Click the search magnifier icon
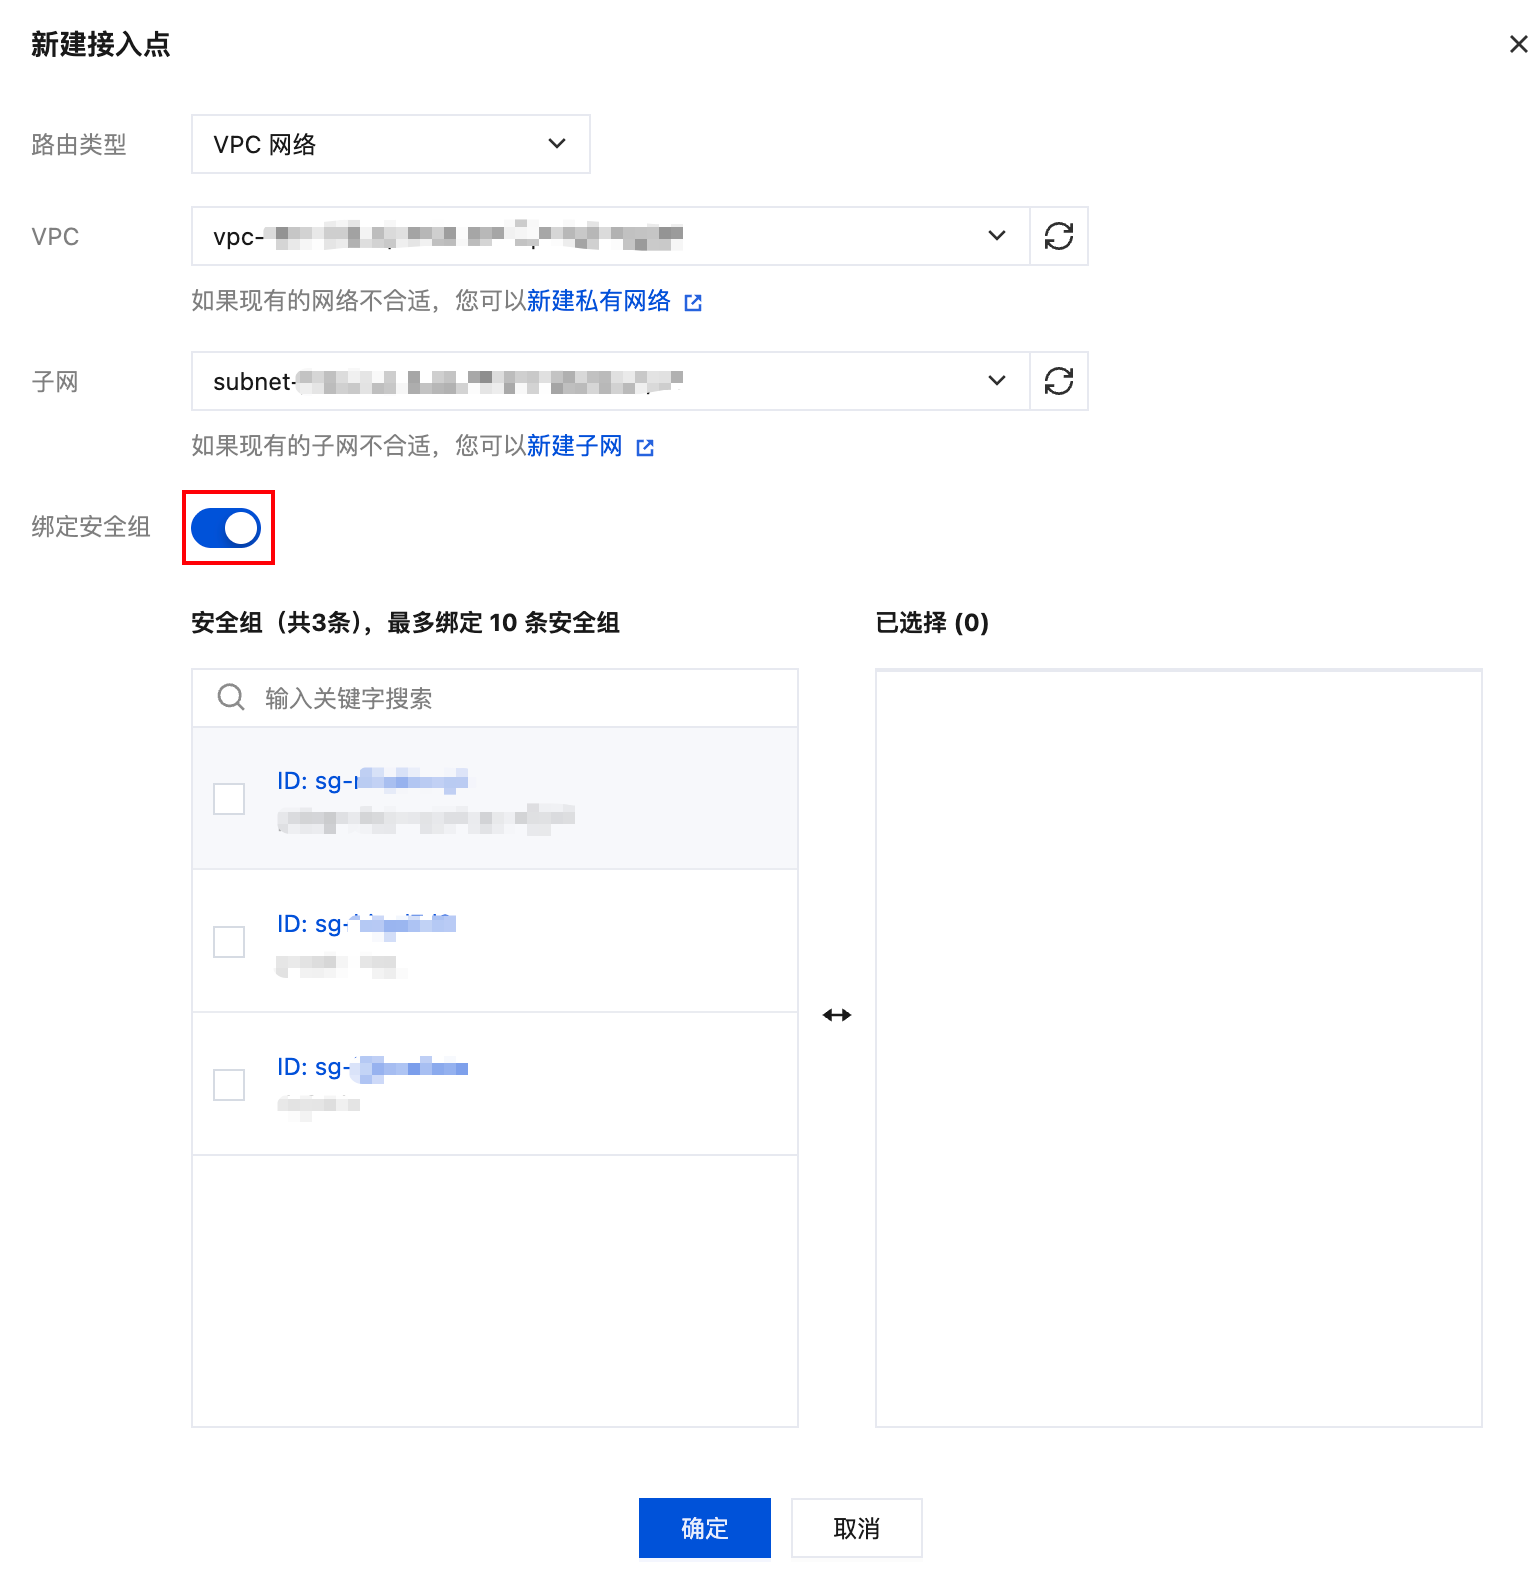The image size is (1538, 1582). [231, 697]
